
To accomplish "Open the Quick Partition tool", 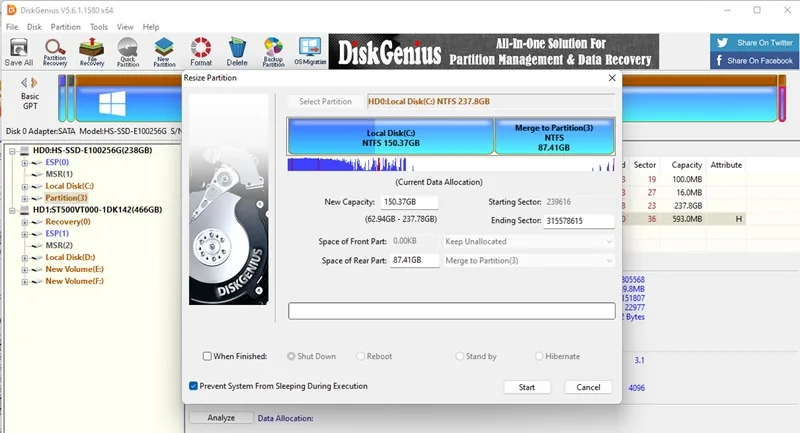I will (x=128, y=52).
